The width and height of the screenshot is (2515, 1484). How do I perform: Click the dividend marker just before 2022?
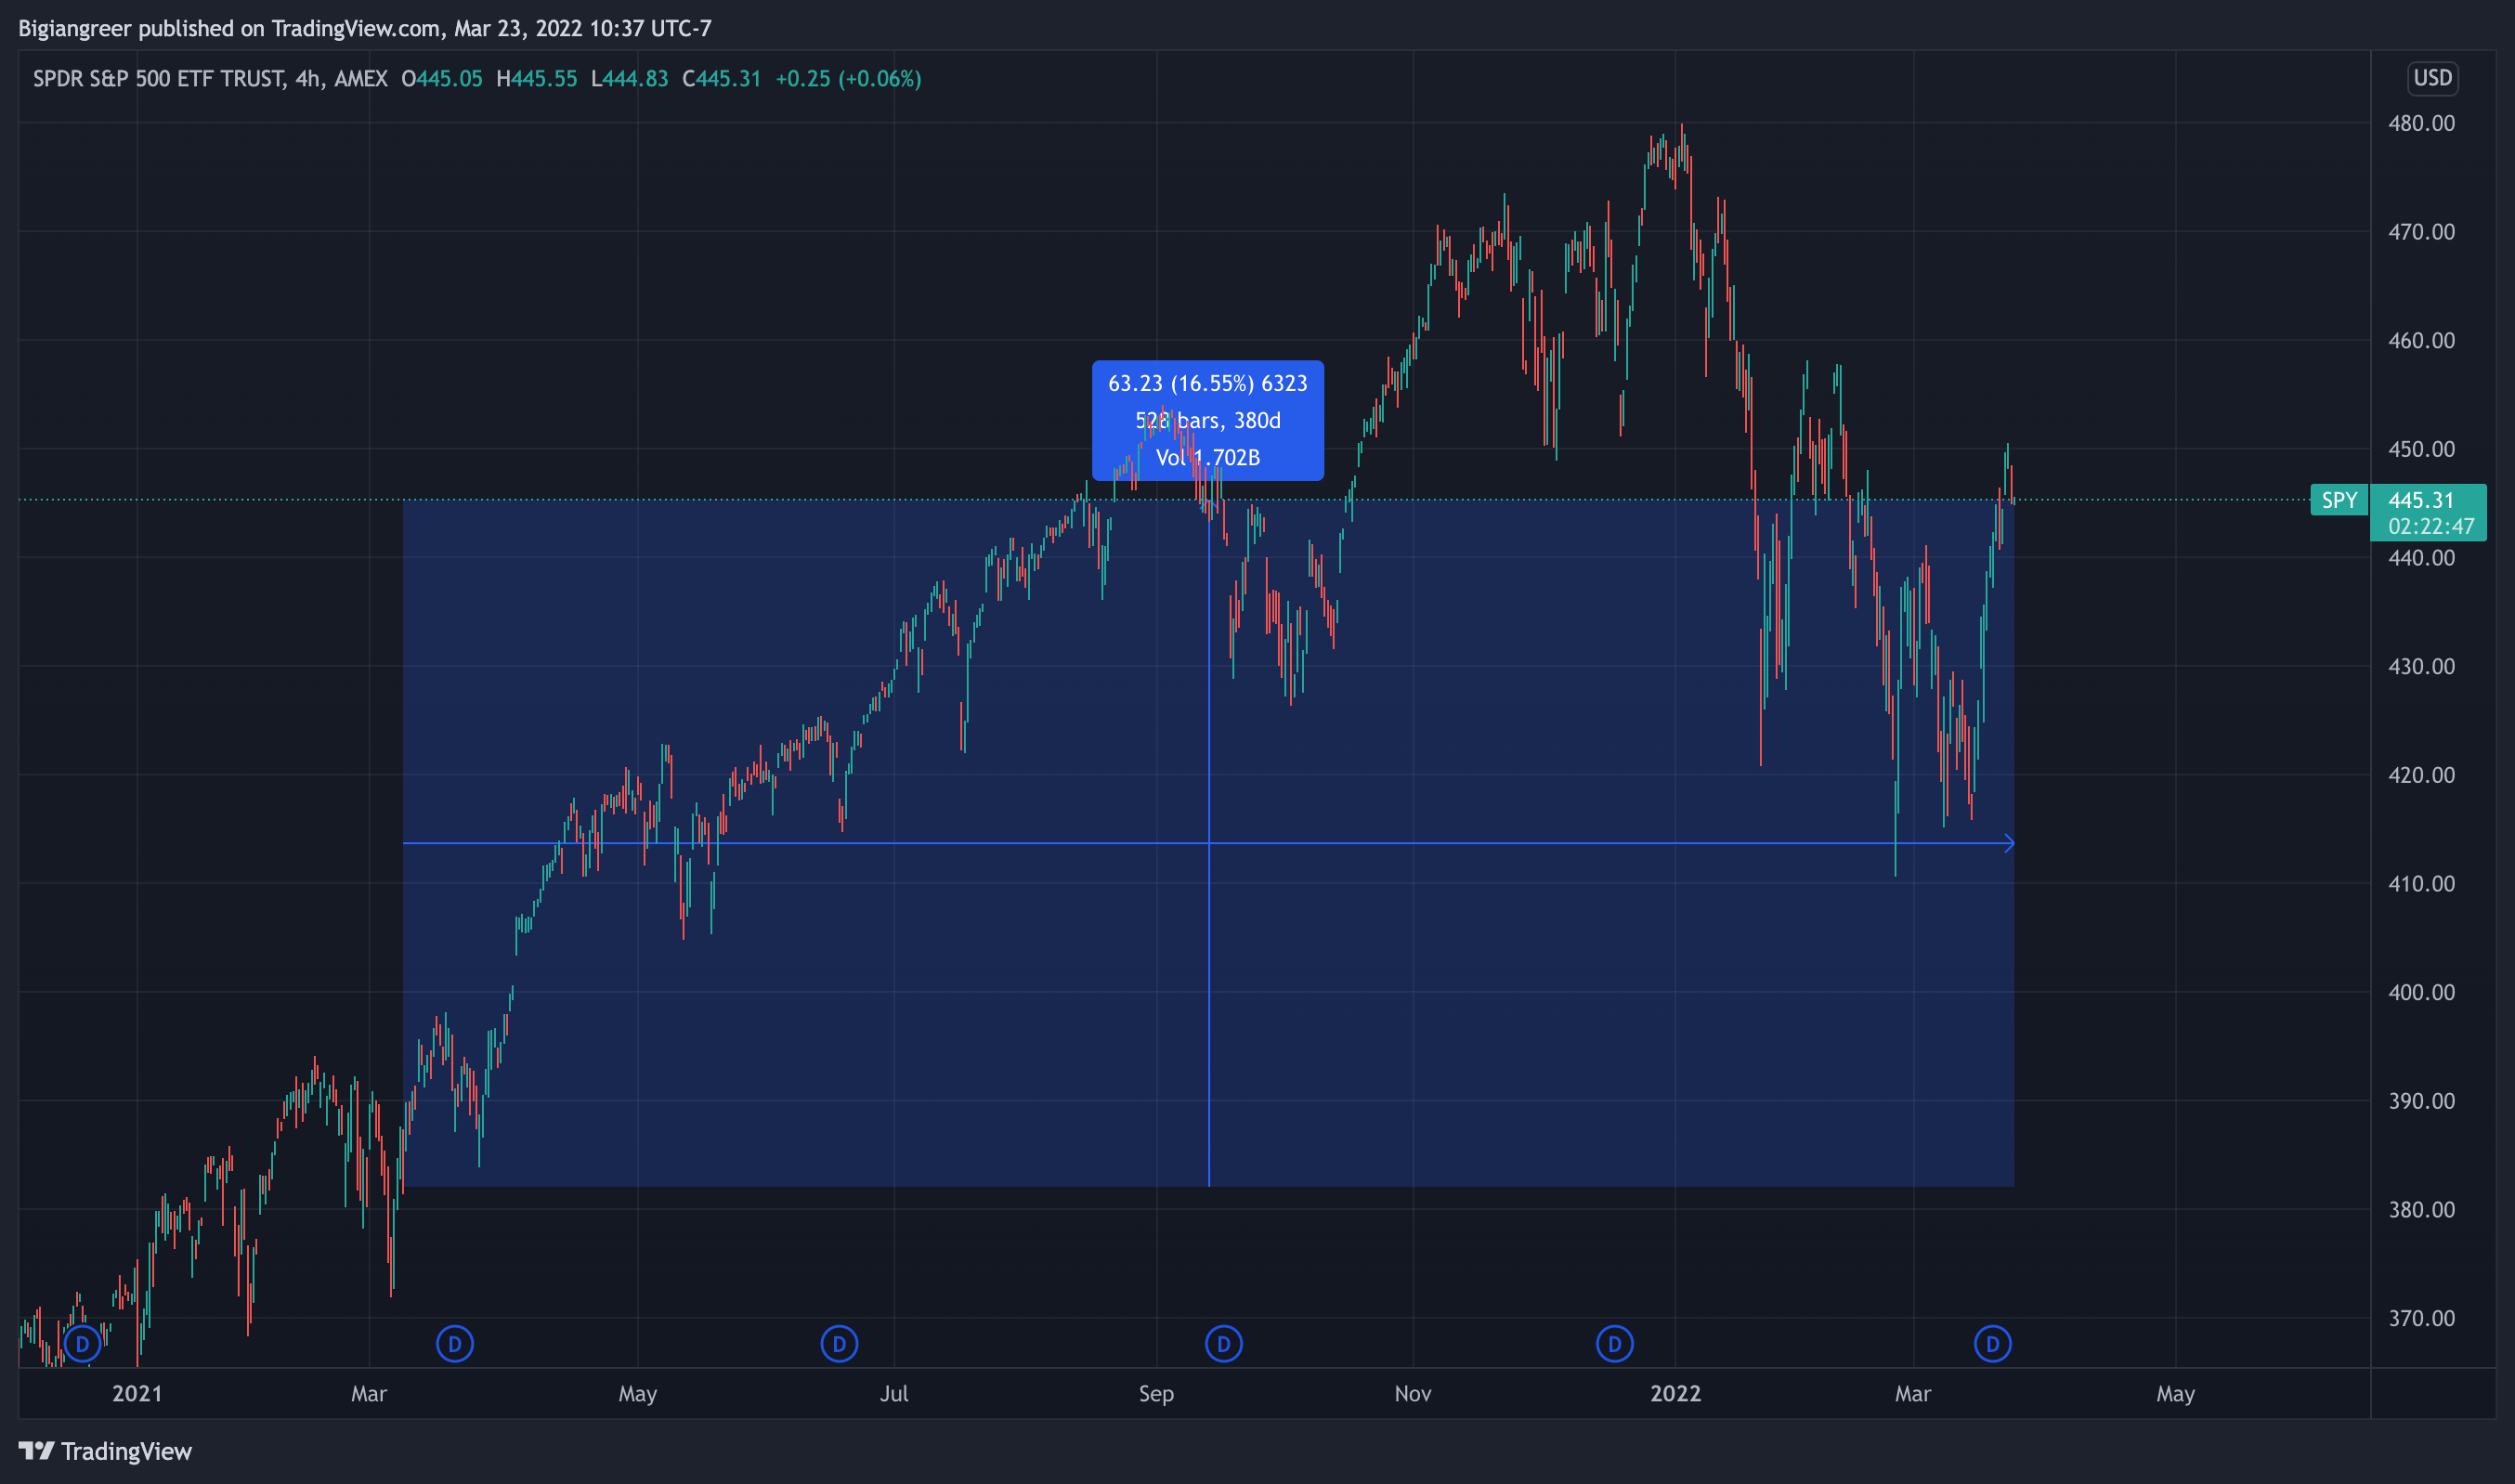pyautogui.click(x=1614, y=1344)
